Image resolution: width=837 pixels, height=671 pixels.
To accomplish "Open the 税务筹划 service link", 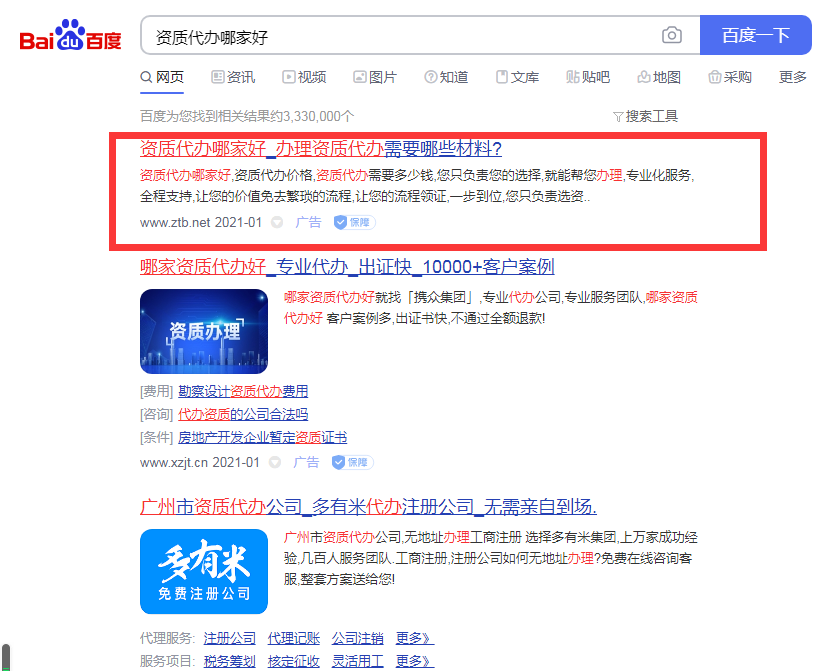I will [229, 661].
